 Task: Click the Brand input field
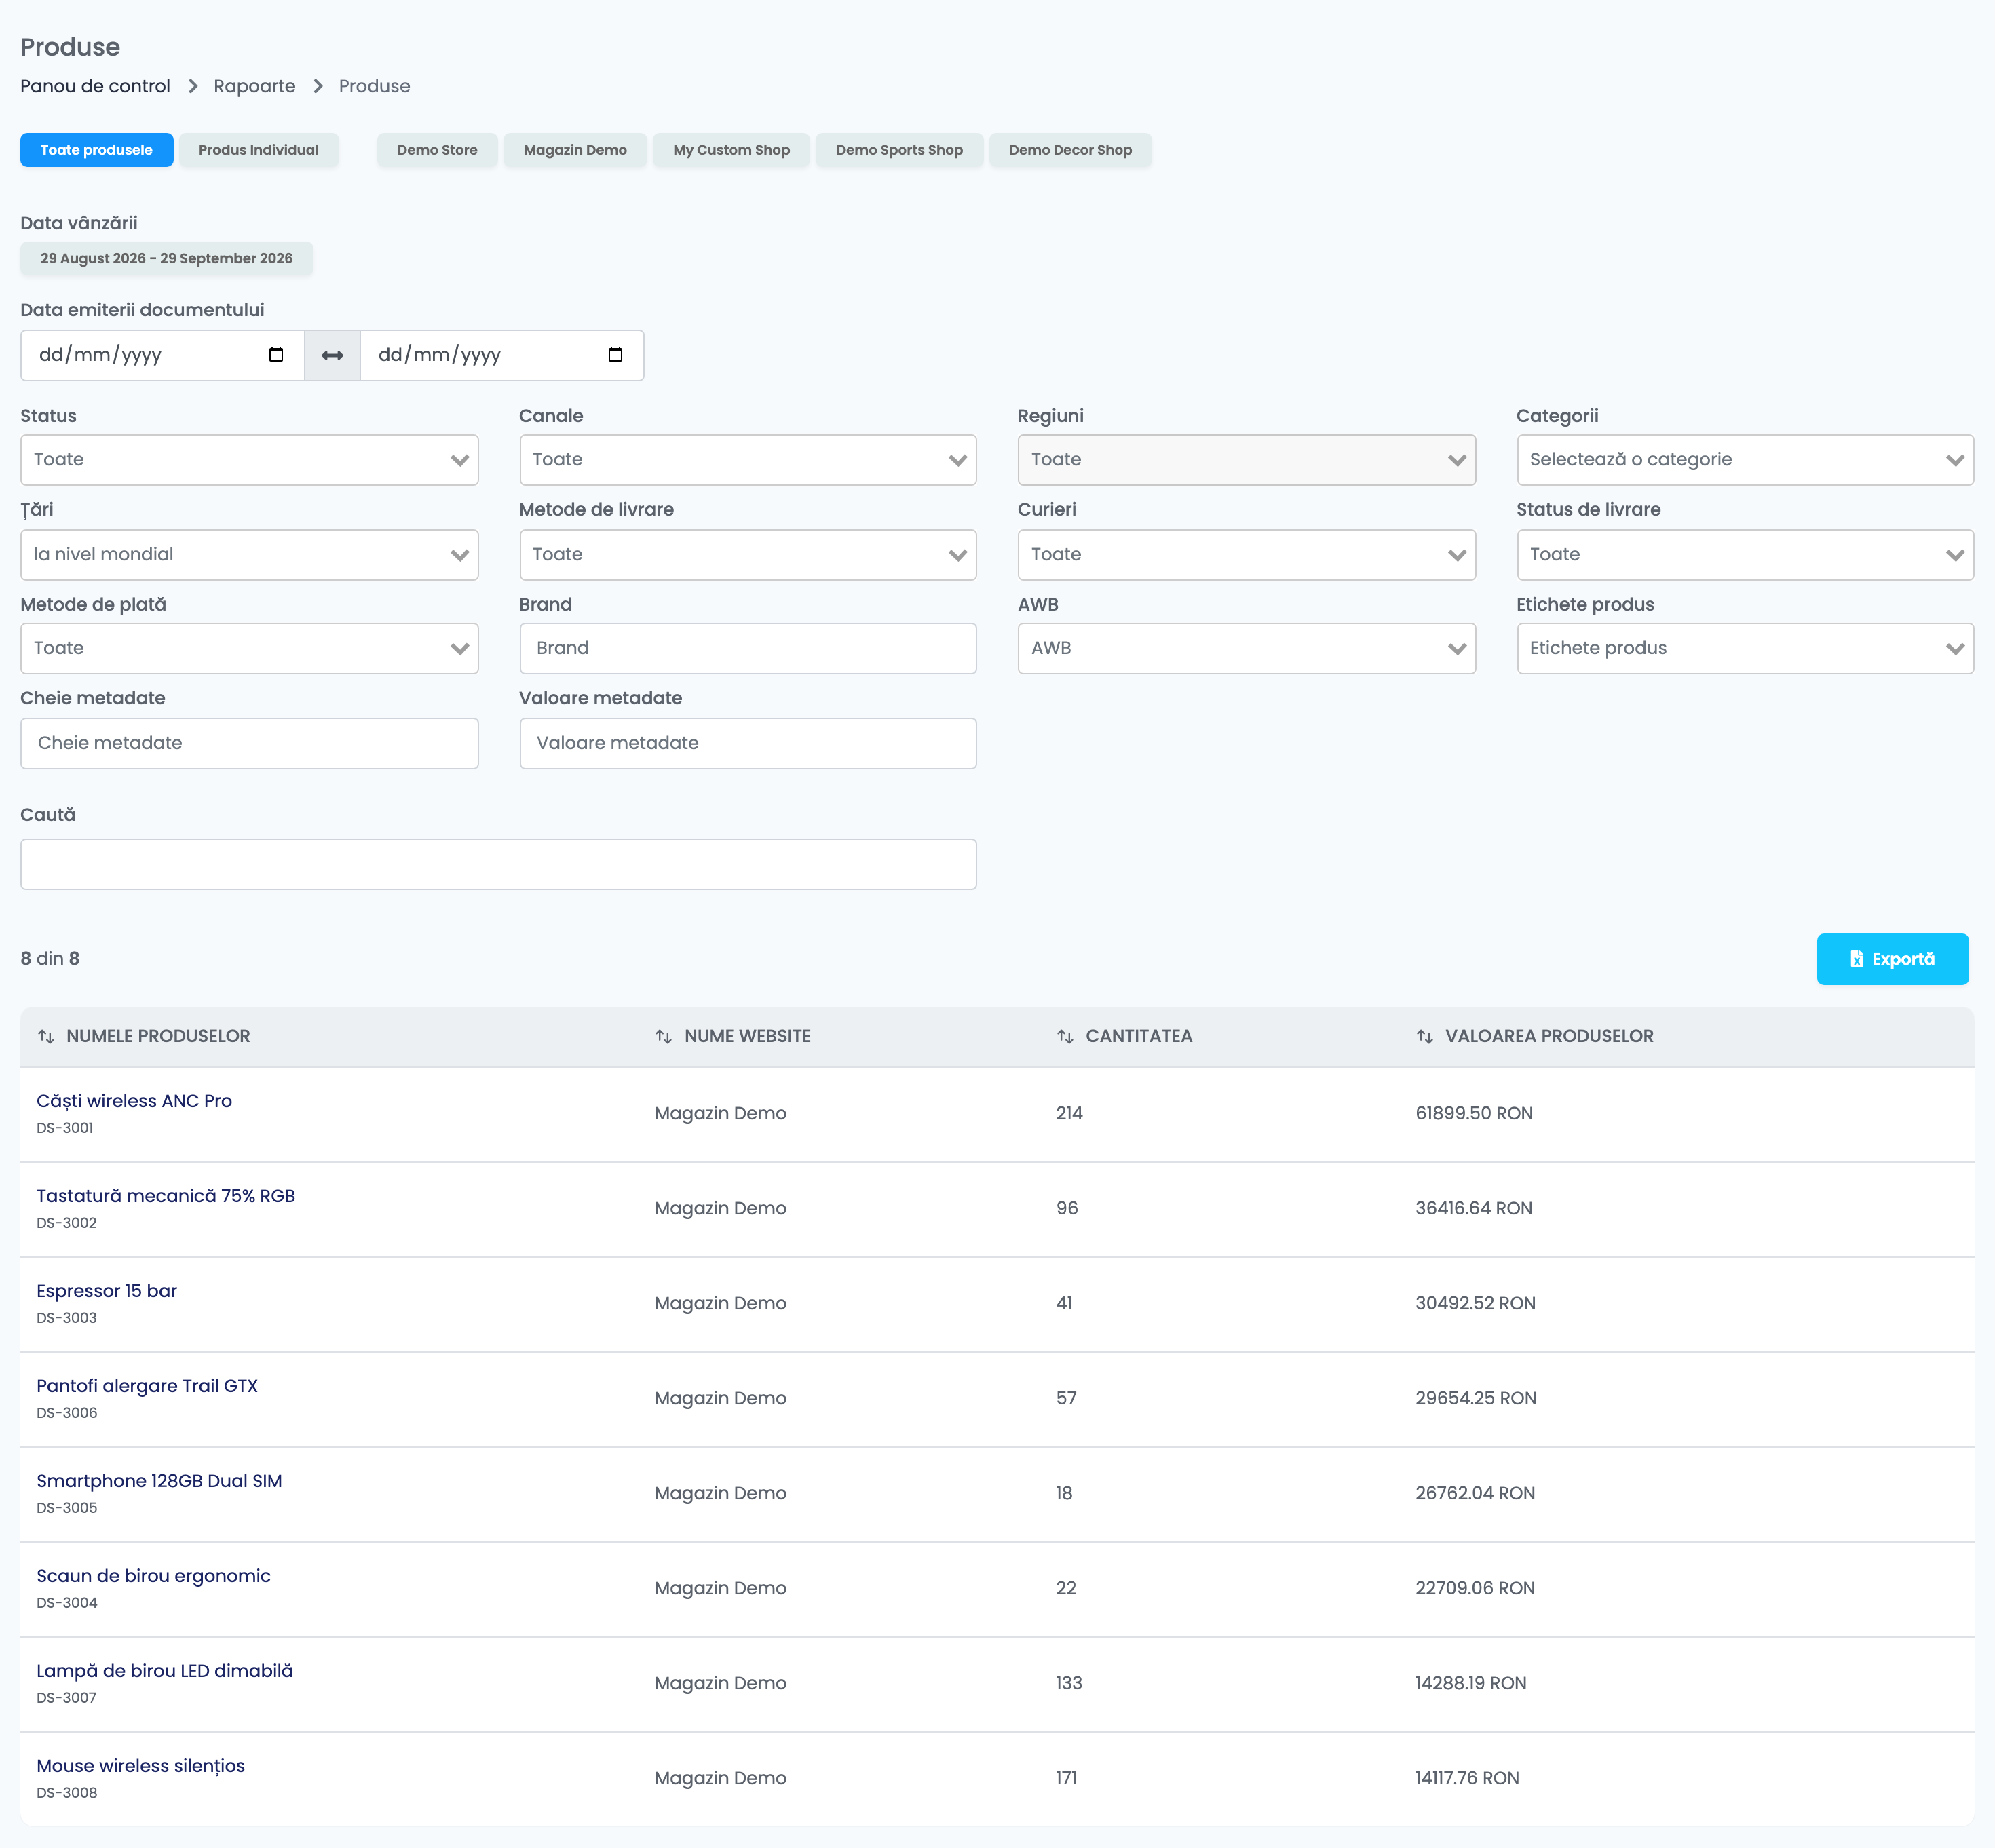point(747,648)
